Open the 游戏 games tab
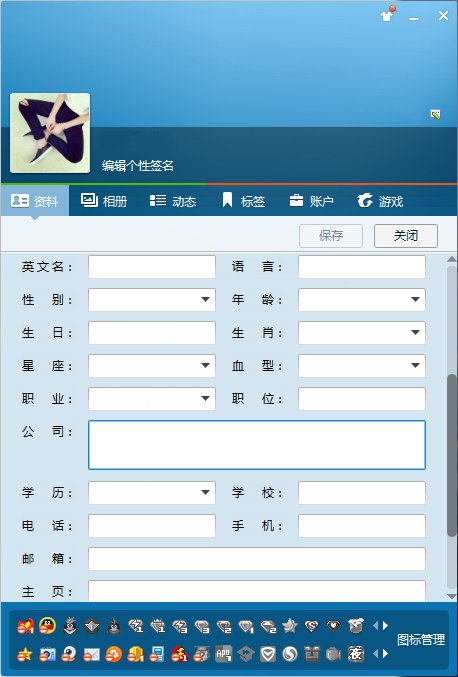 [x=380, y=201]
